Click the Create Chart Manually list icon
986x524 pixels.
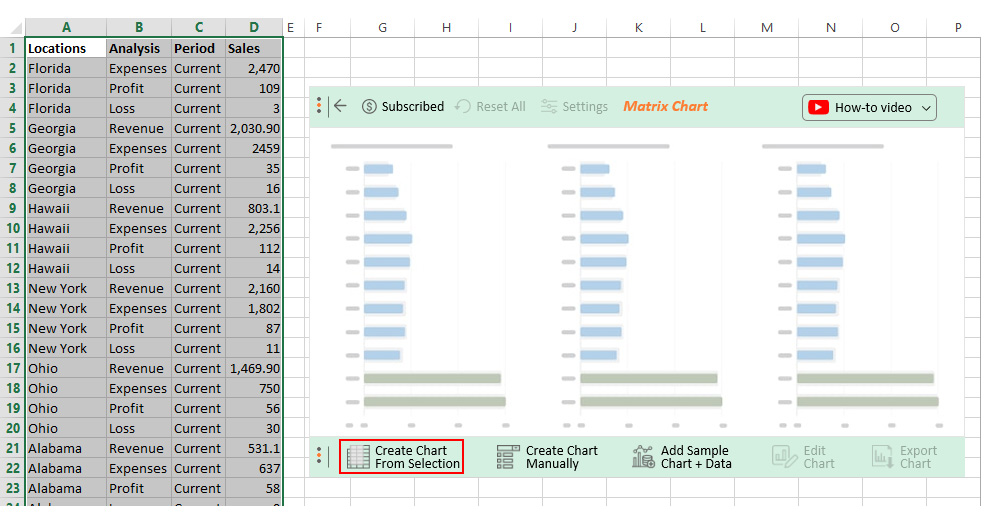point(508,457)
